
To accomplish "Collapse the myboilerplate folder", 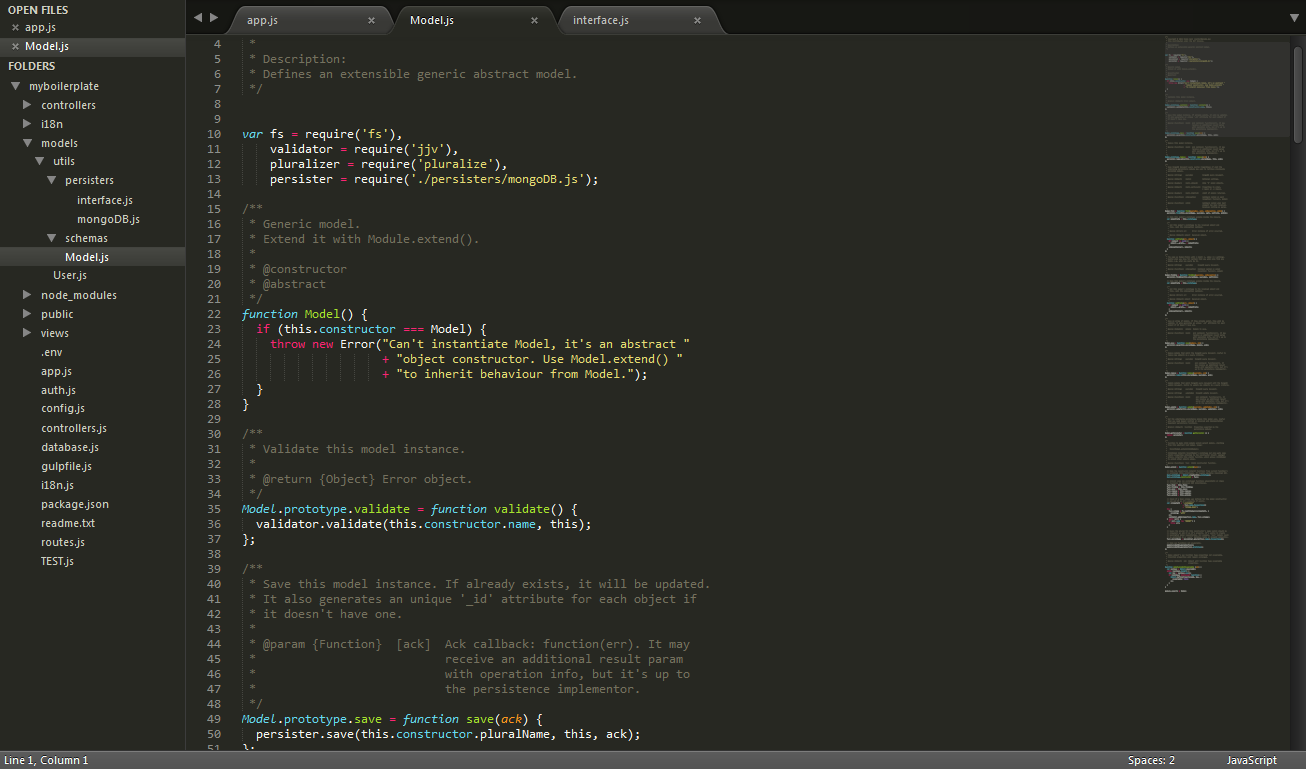I will pos(15,86).
